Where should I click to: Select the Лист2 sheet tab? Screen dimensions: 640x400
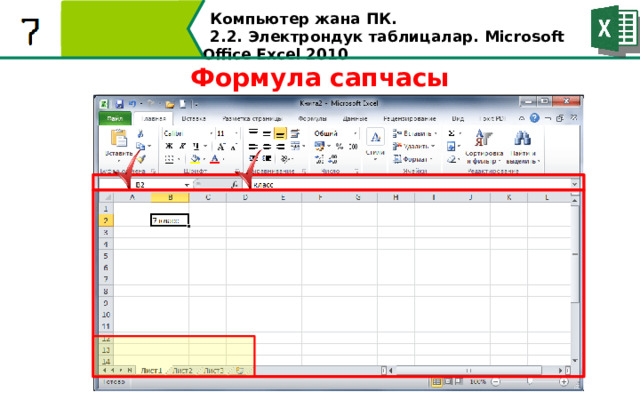point(182,371)
